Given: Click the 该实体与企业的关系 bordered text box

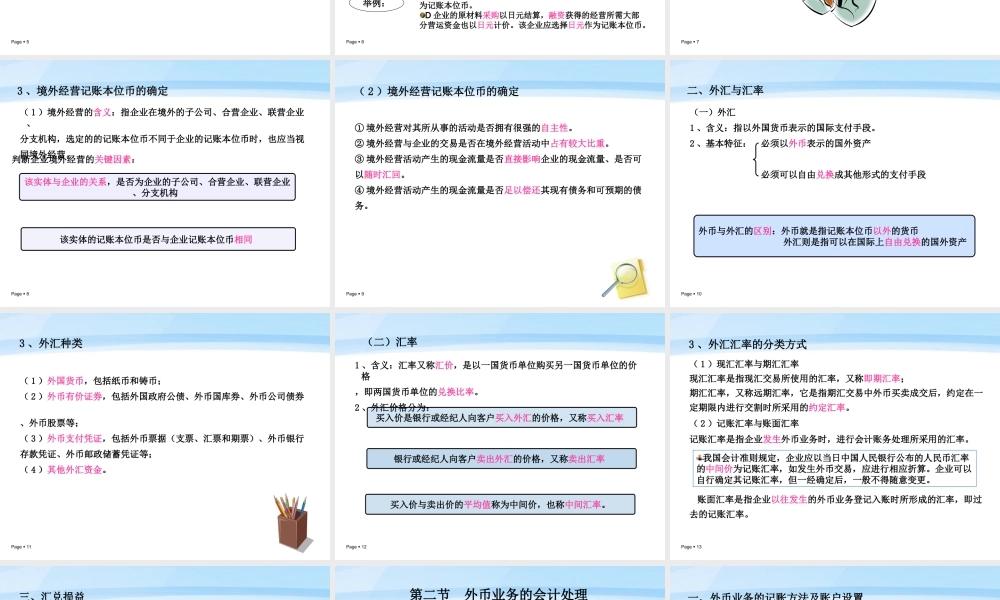Looking at the screenshot, I should 157,186.
